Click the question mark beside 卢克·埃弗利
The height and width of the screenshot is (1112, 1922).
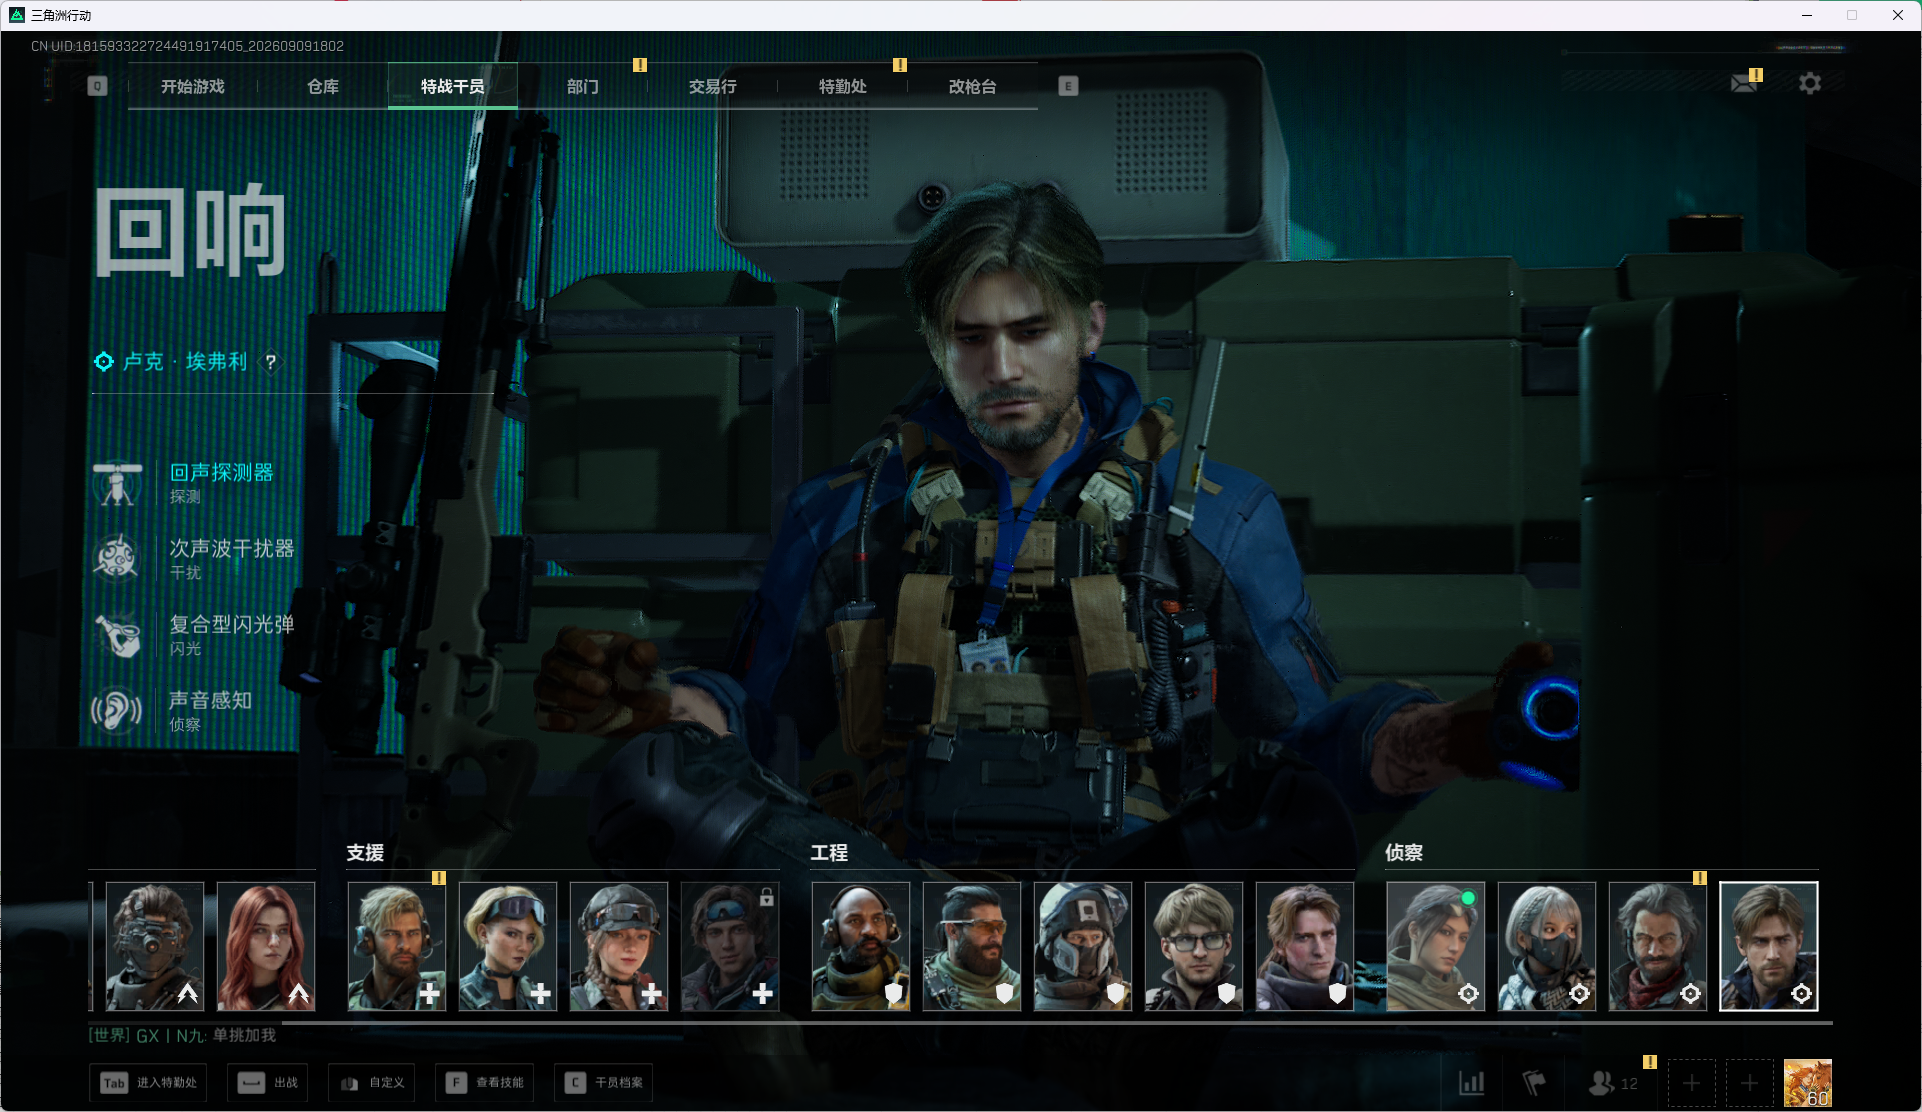click(x=270, y=362)
